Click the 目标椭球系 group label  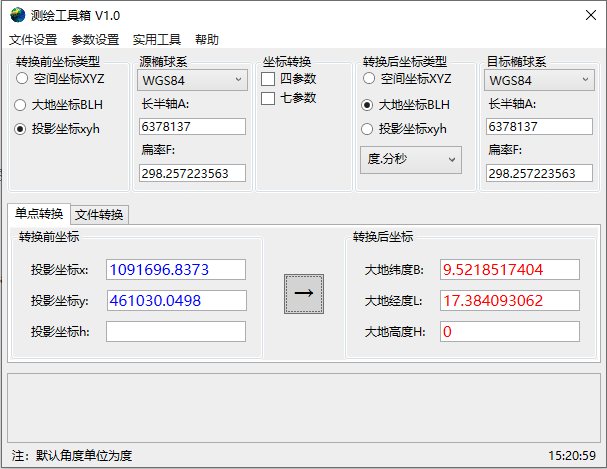(516, 62)
